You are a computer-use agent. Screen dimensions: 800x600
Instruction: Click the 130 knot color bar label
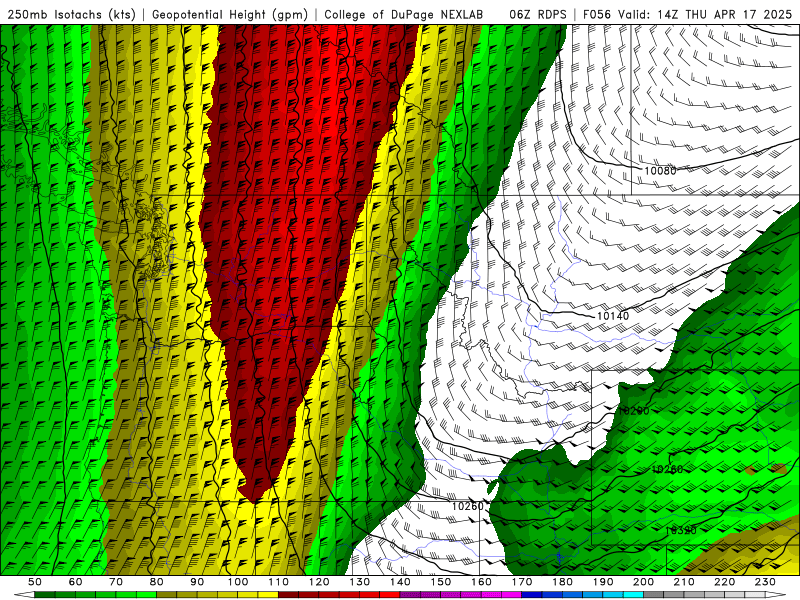pyautogui.click(x=360, y=582)
